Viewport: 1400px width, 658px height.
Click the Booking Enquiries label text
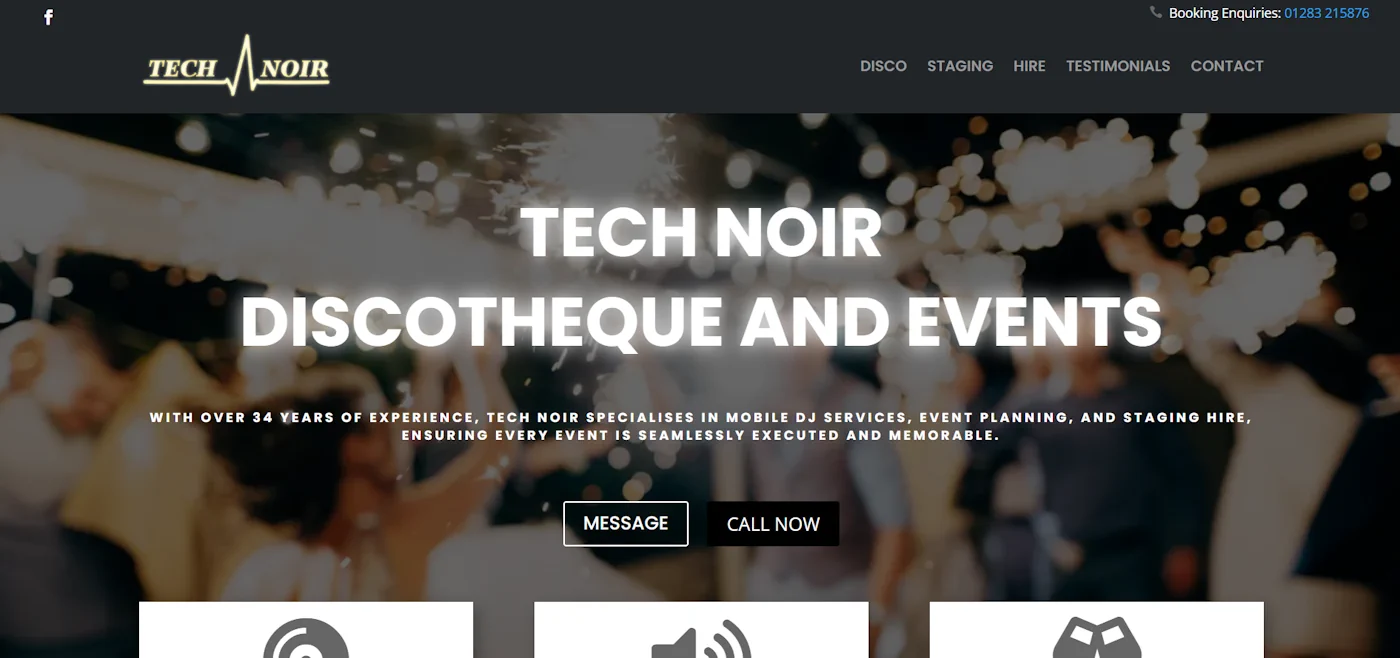pos(1224,13)
